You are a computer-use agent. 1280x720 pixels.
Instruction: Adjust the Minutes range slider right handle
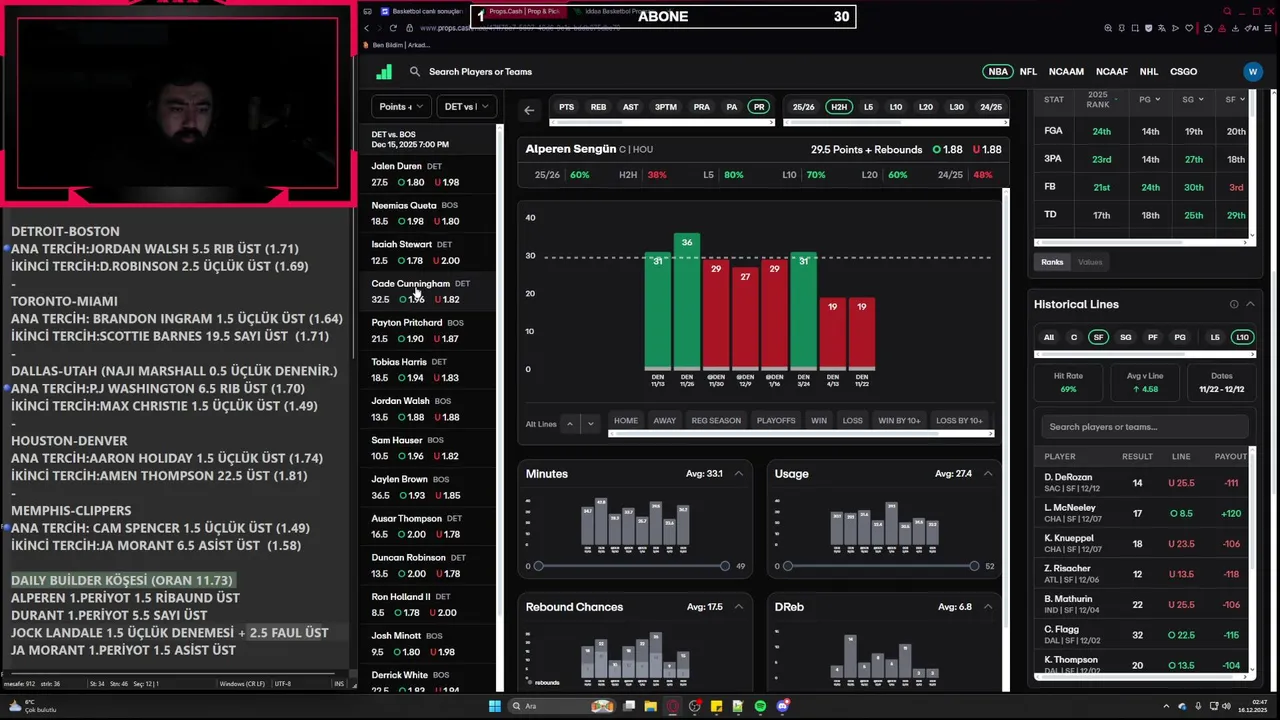[725, 566]
